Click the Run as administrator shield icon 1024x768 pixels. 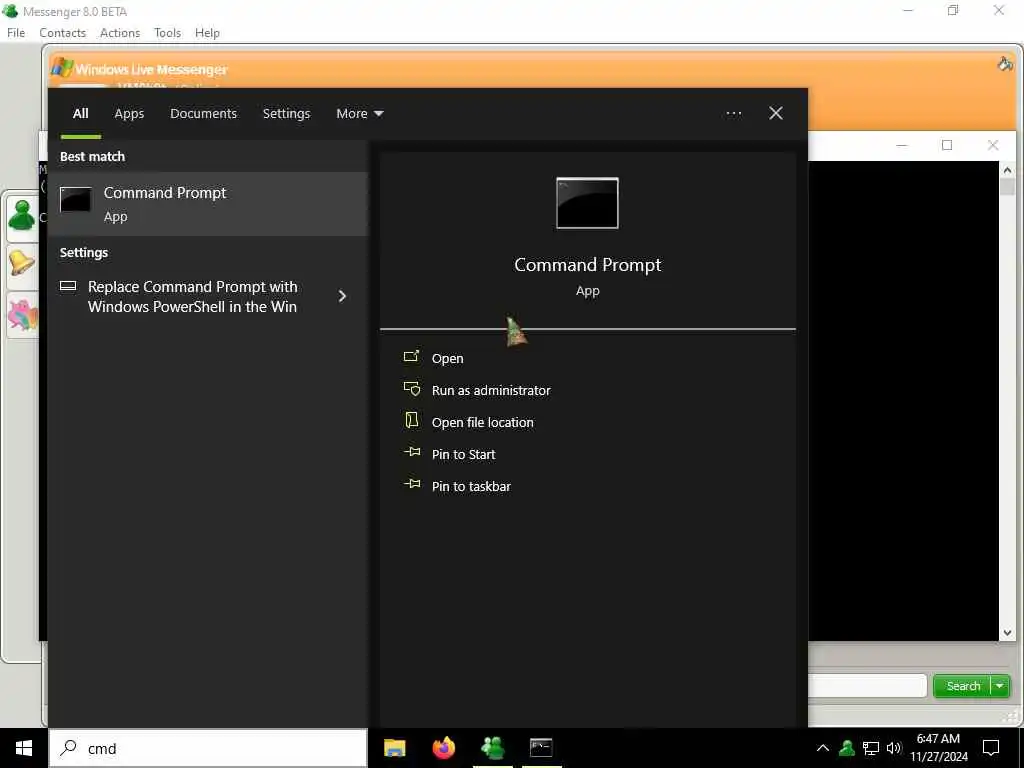[411, 389]
